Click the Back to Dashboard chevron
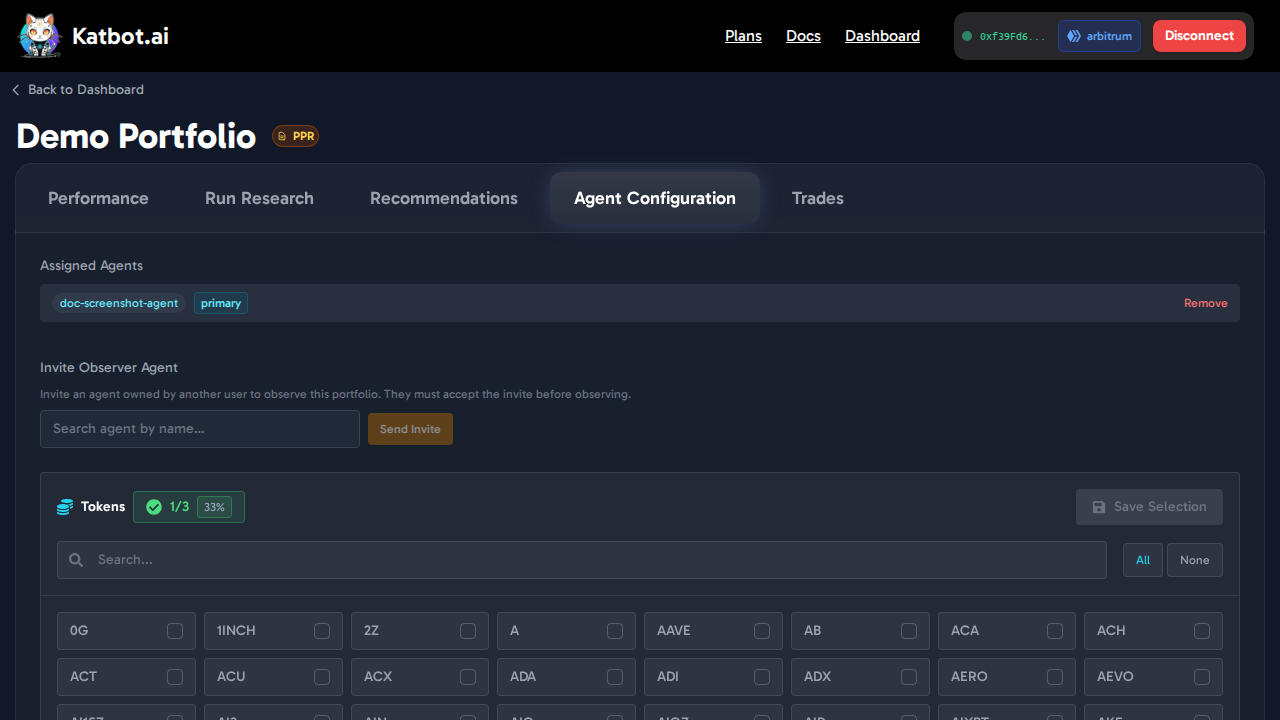 [x=16, y=90]
